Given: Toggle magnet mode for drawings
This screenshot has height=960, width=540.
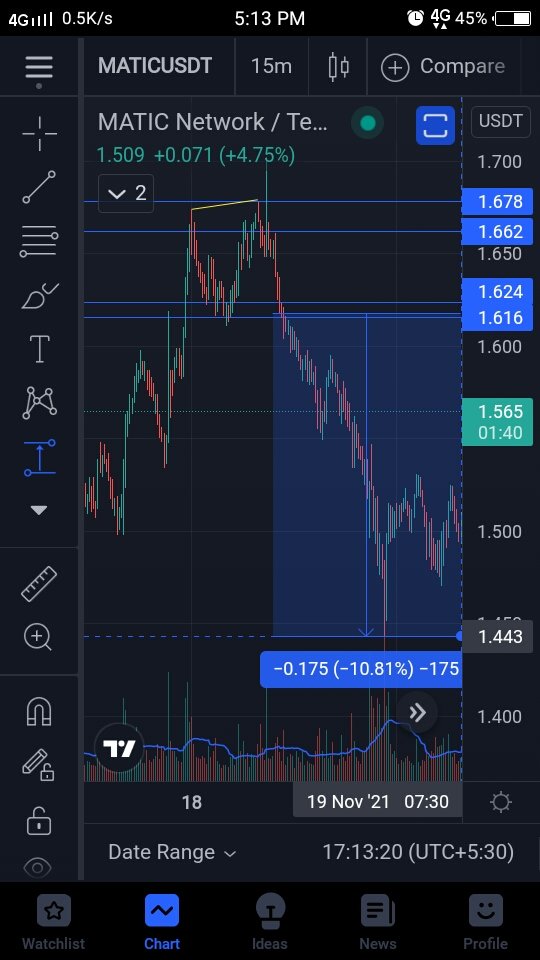Looking at the screenshot, I should tap(39, 711).
